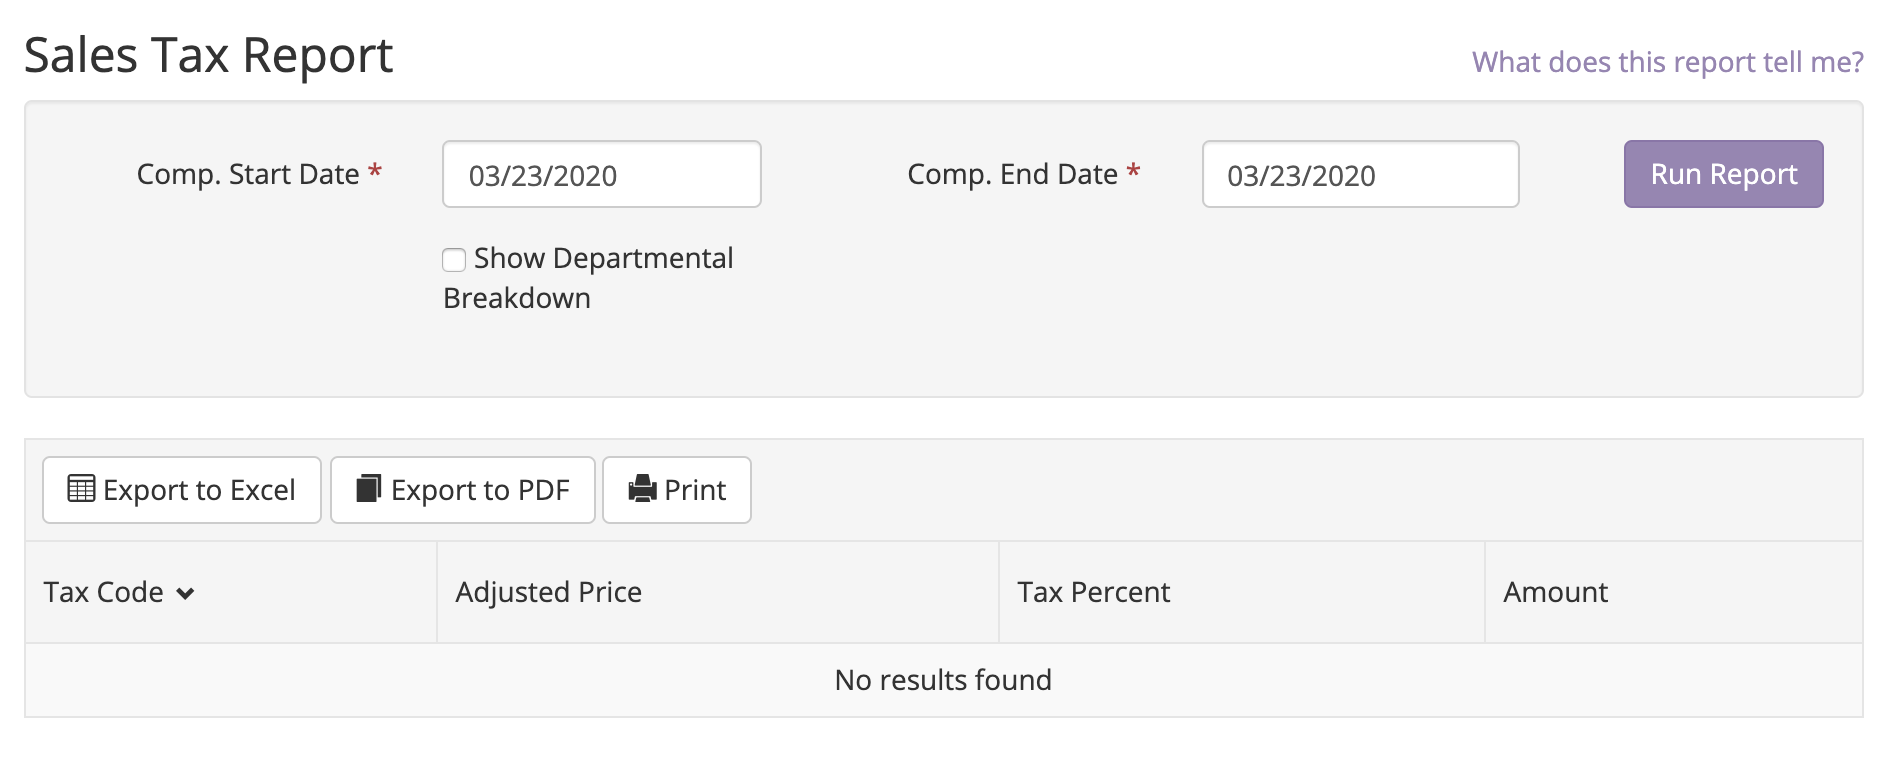The height and width of the screenshot is (762, 1900).
Task: Sort by Tax Code column header
Action: tap(104, 592)
